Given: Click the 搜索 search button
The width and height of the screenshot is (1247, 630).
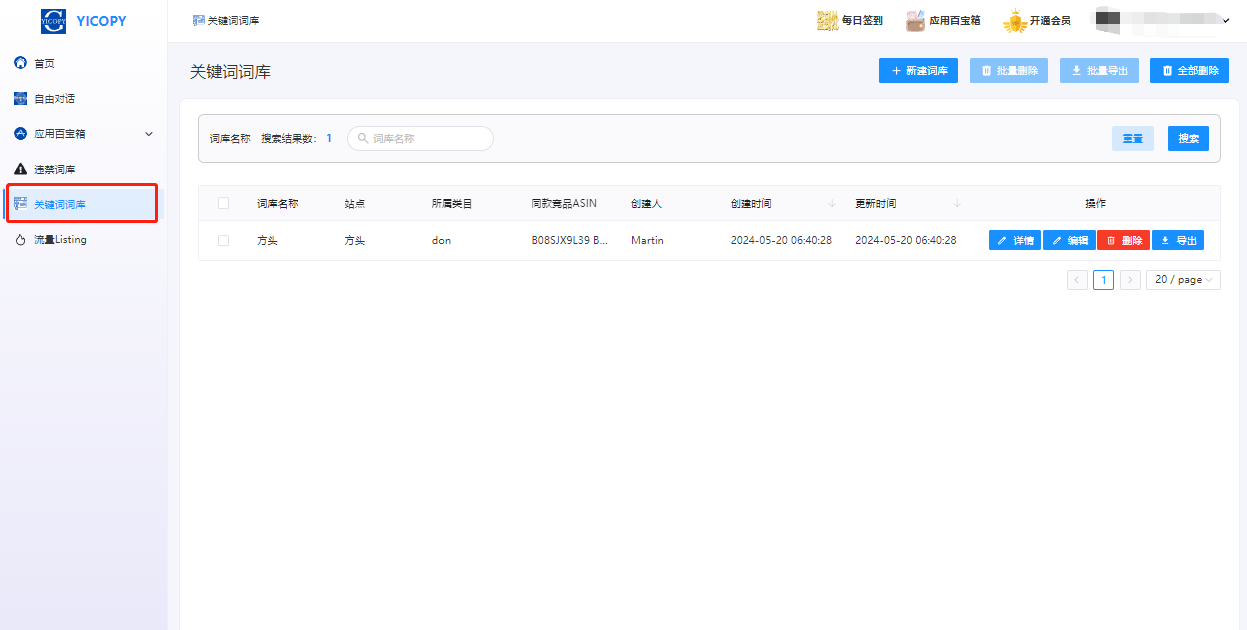Looking at the screenshot, I should [x=1188, y=138].
